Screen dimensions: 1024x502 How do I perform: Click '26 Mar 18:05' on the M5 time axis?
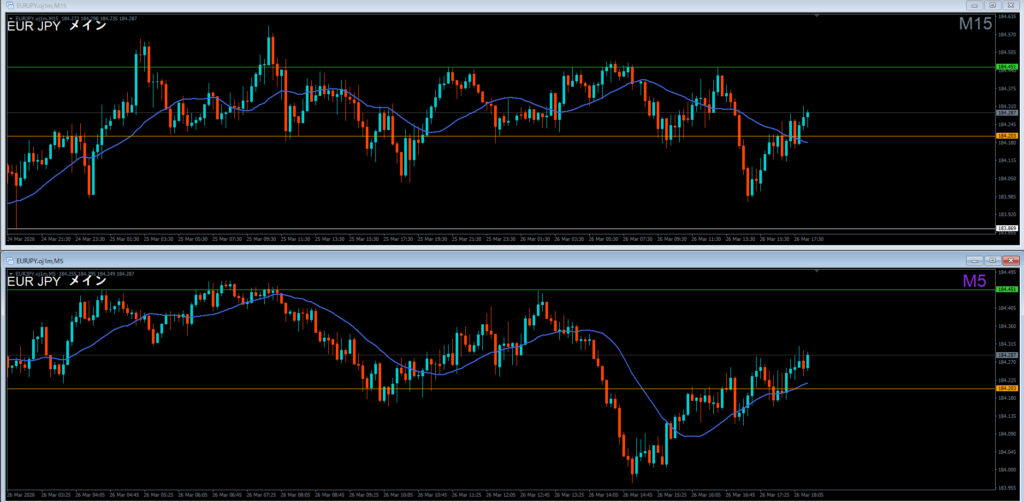(810, 494)
